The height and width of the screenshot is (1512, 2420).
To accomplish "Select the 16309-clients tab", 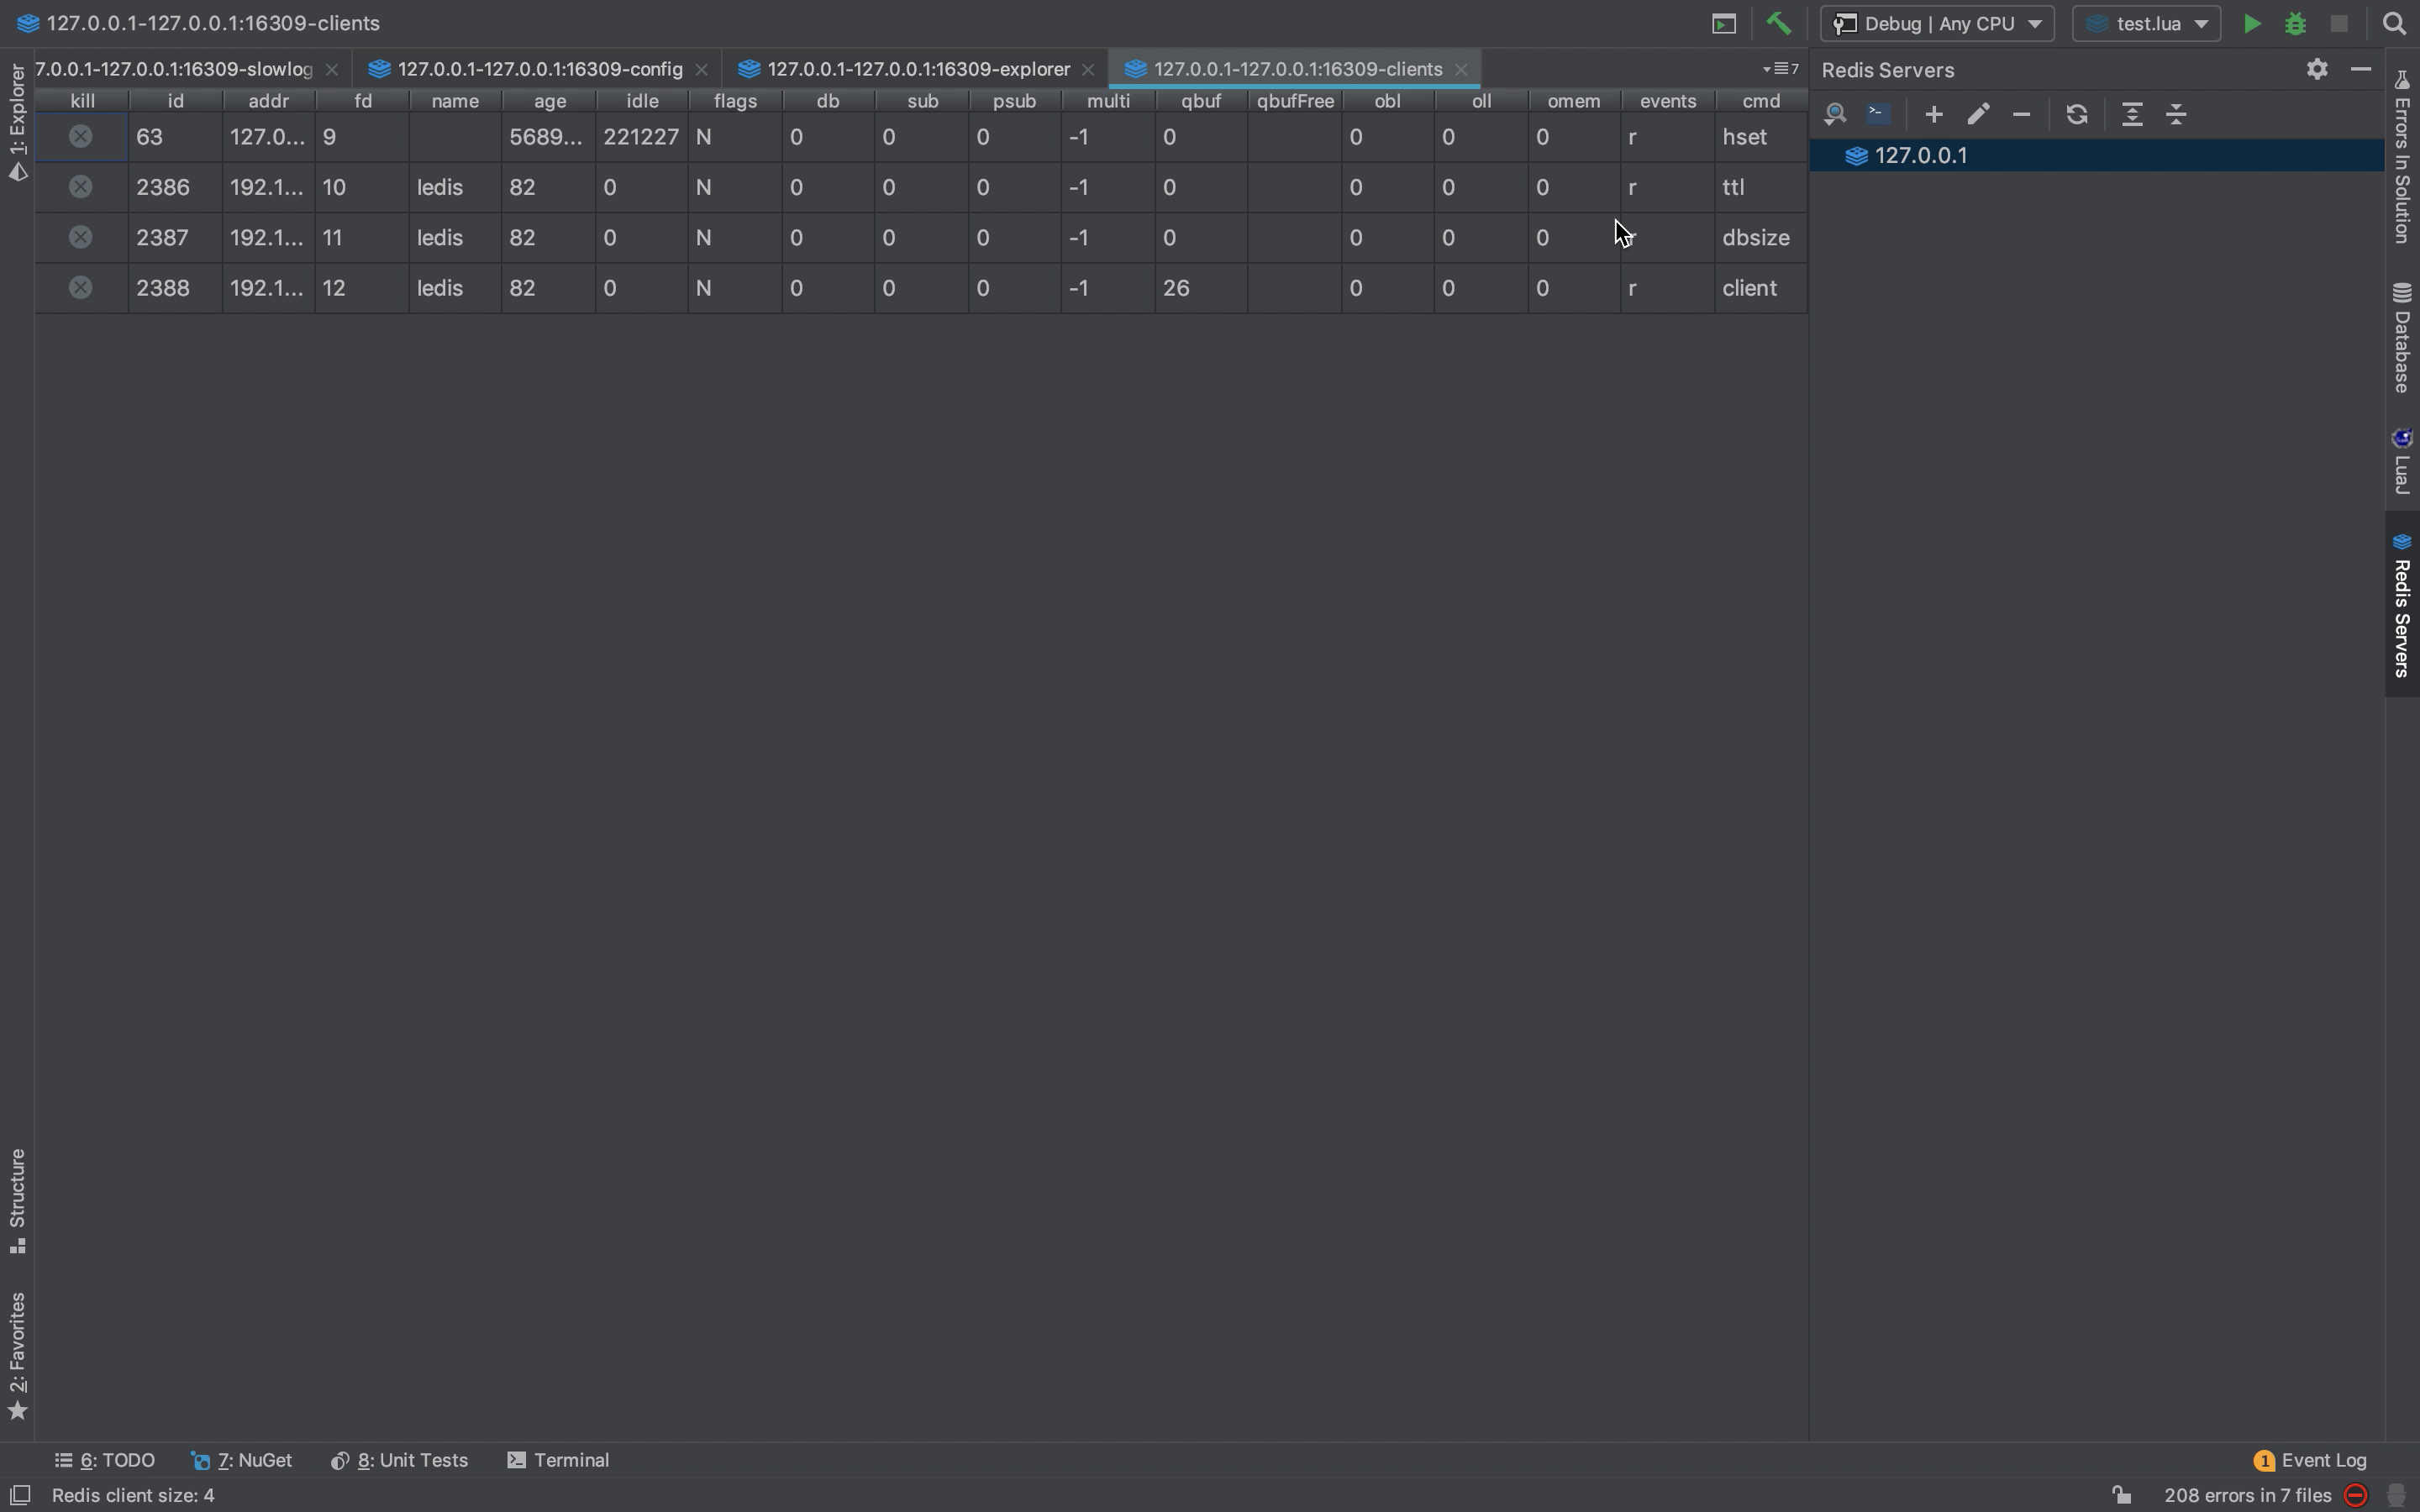I will tap(1296, 69).
